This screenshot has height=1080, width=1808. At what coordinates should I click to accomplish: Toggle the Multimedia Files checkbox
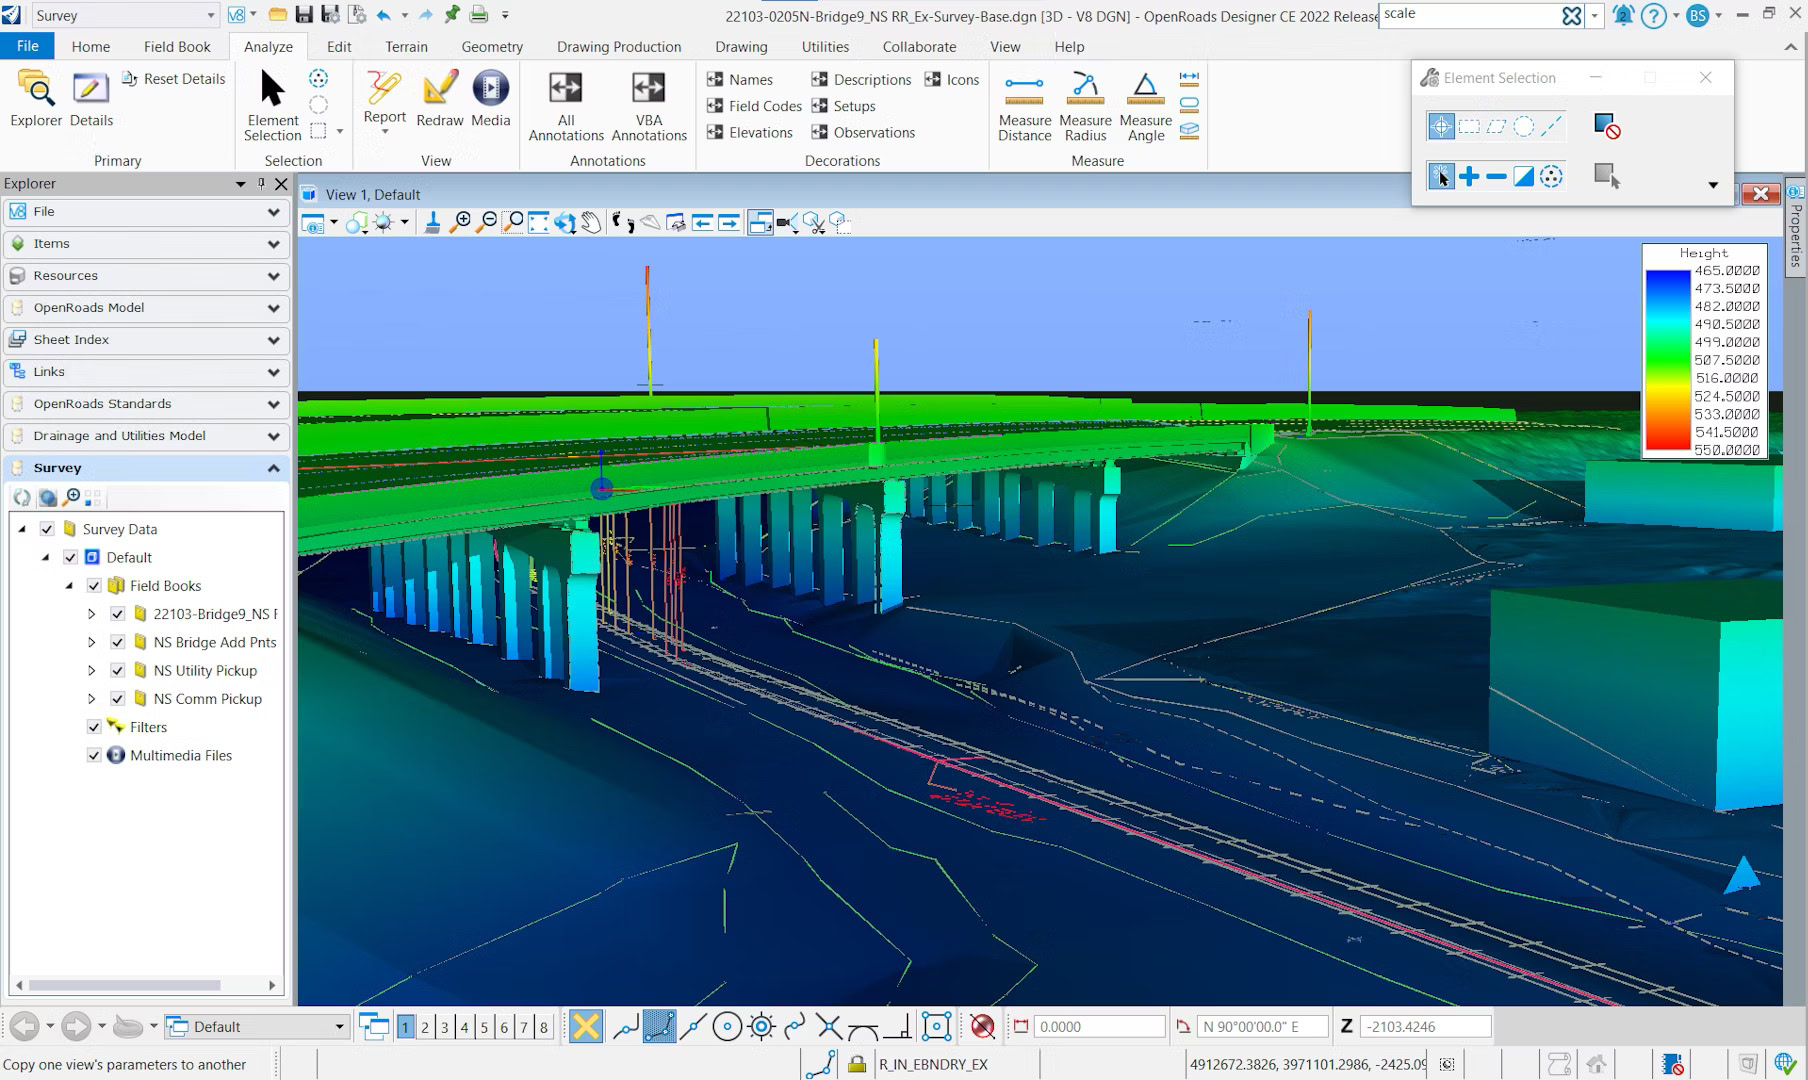tap(94, 756)
